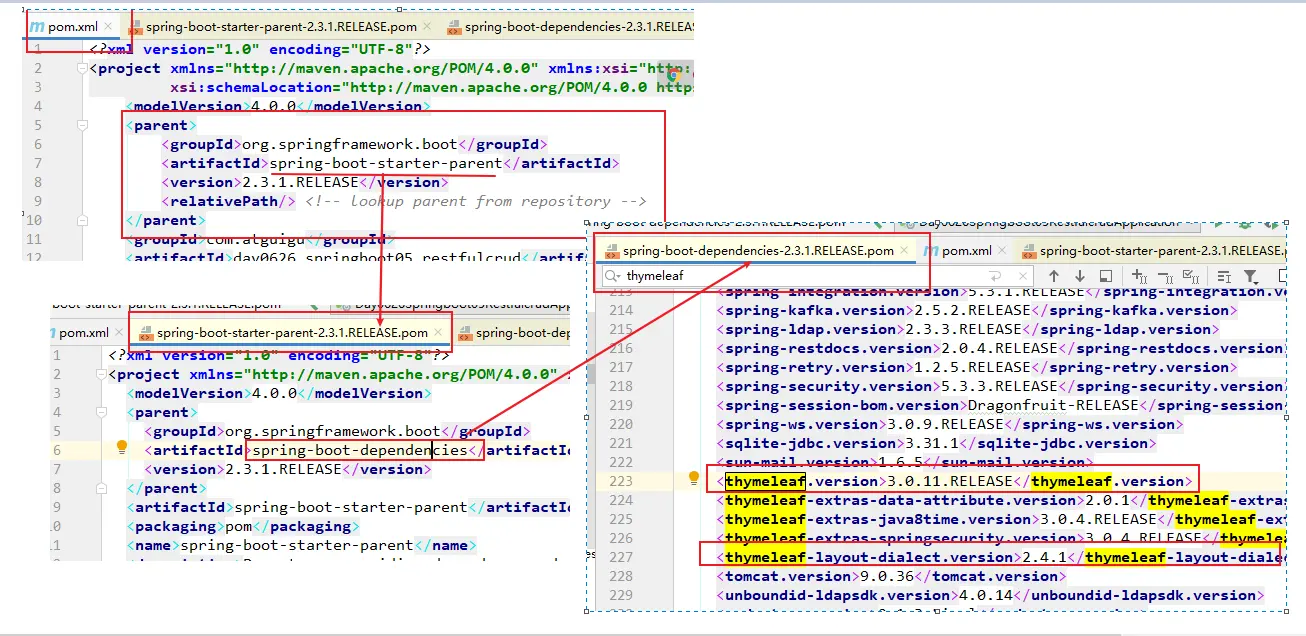Screen dimensions: 1306x636
Task: Click org.springframework.boot groupId in top editor
Action: (352, 144)
